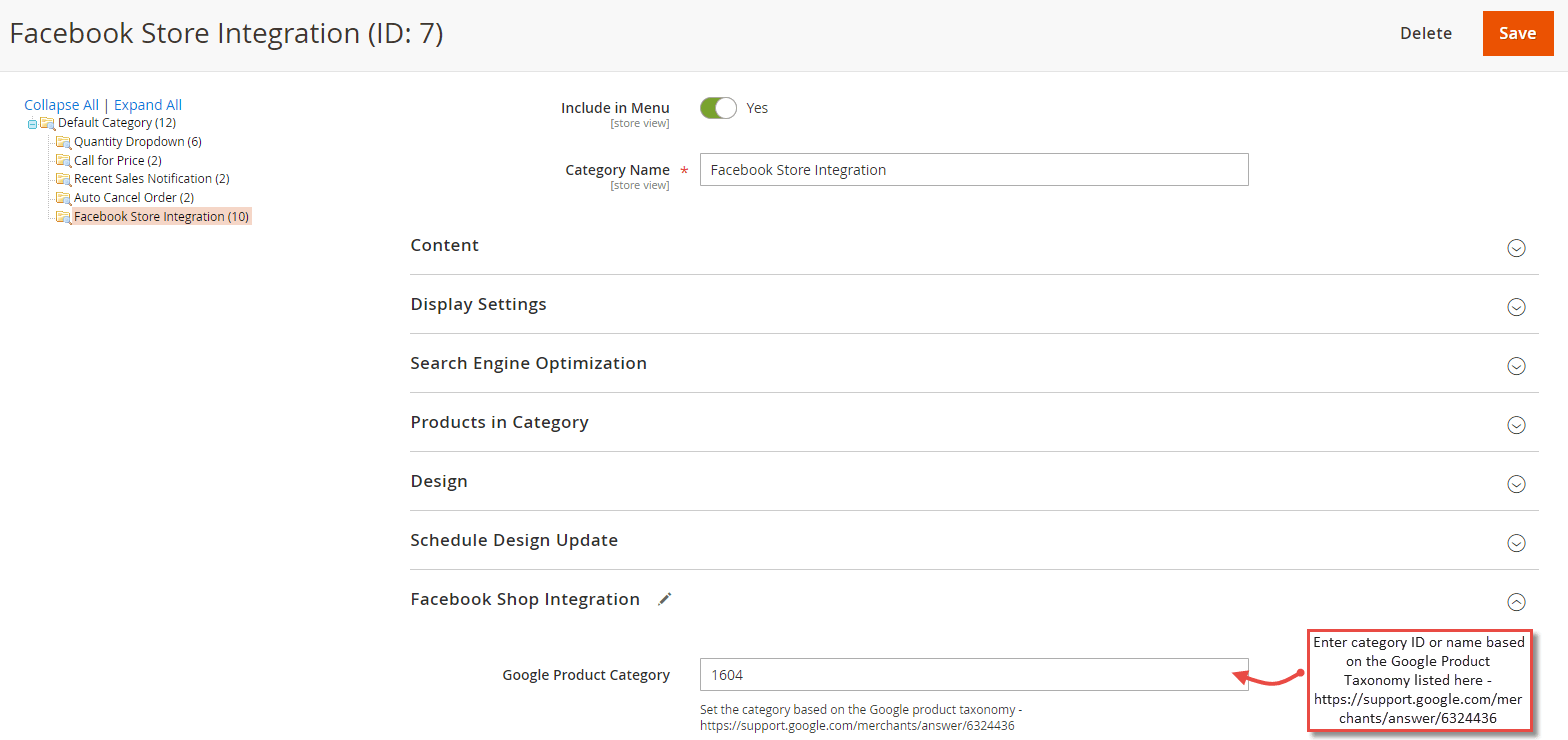Click Products in Category section title
The width and height of the screenshot is (1568, 740).
pos(500,422)
